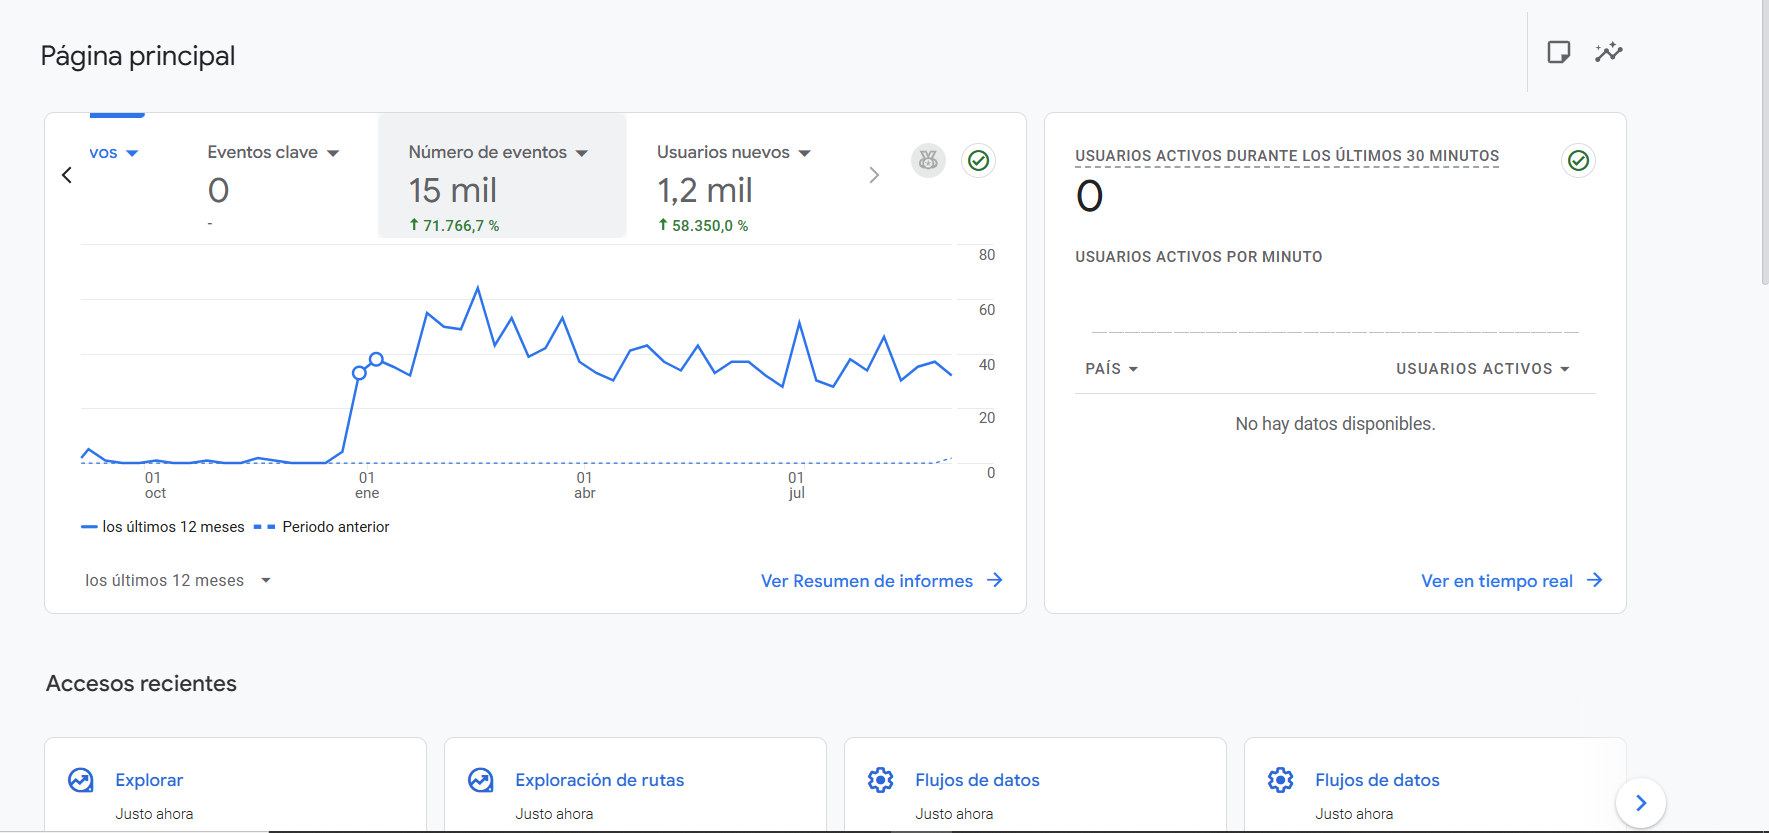This screenshot has width=1769, height=833.
Task: Expand the partially hidden 'vos' metric dropdown
Action: tap(132, 153)
